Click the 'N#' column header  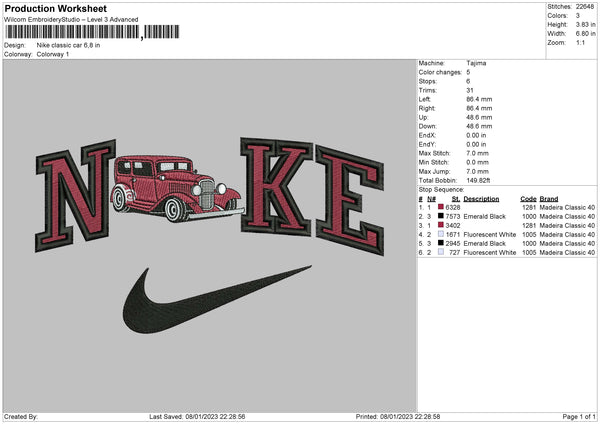coord(431,199)
